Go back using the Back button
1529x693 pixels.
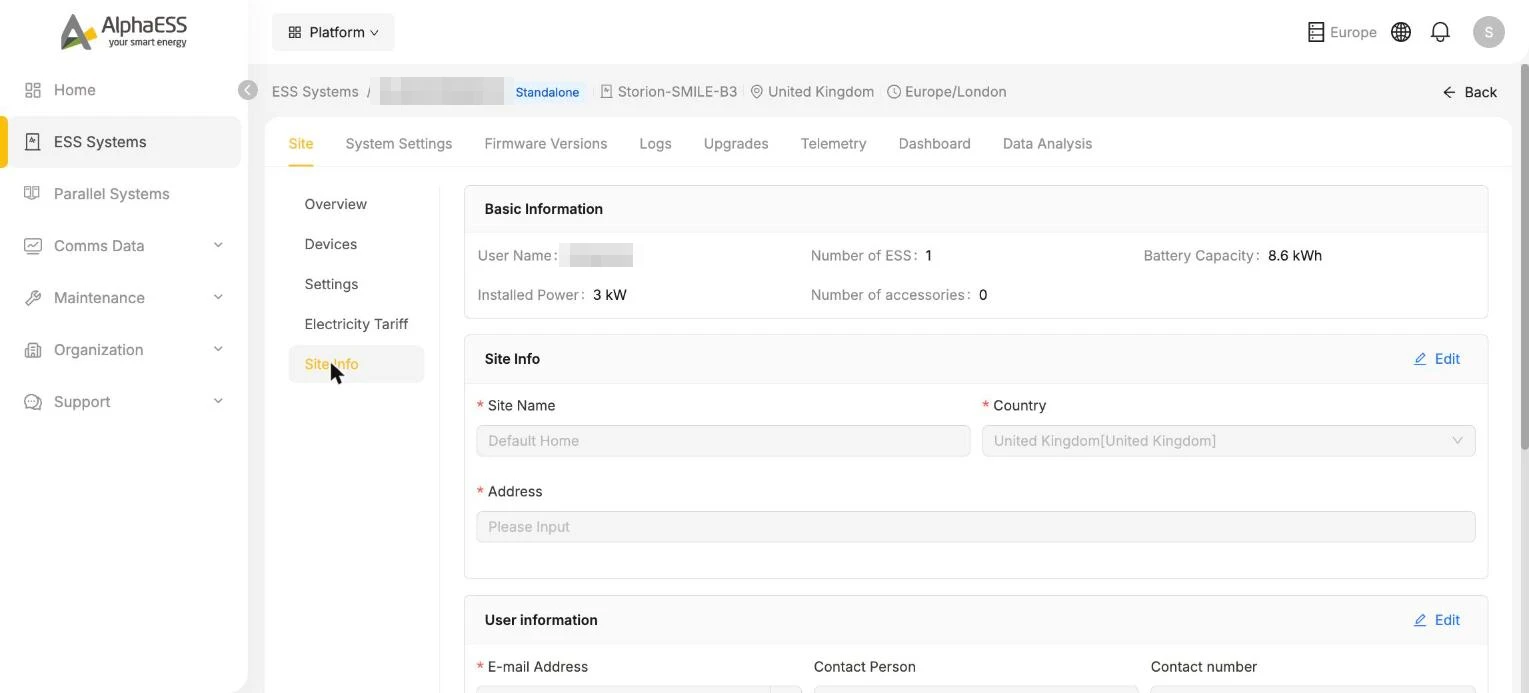tap(1469, 92)
